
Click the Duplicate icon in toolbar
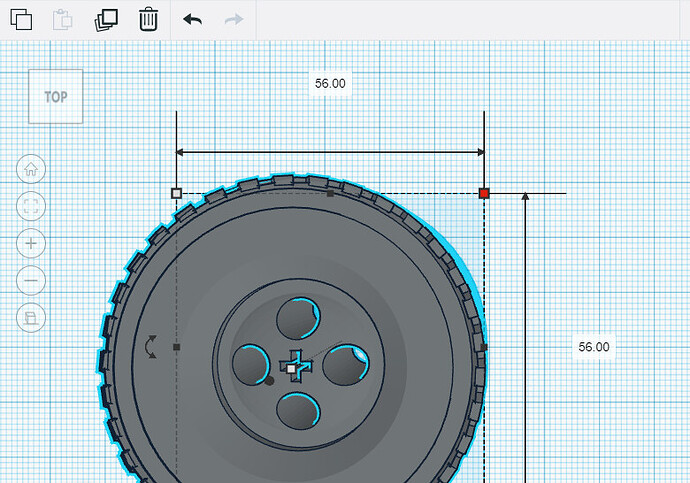click(x=106, y=20)
